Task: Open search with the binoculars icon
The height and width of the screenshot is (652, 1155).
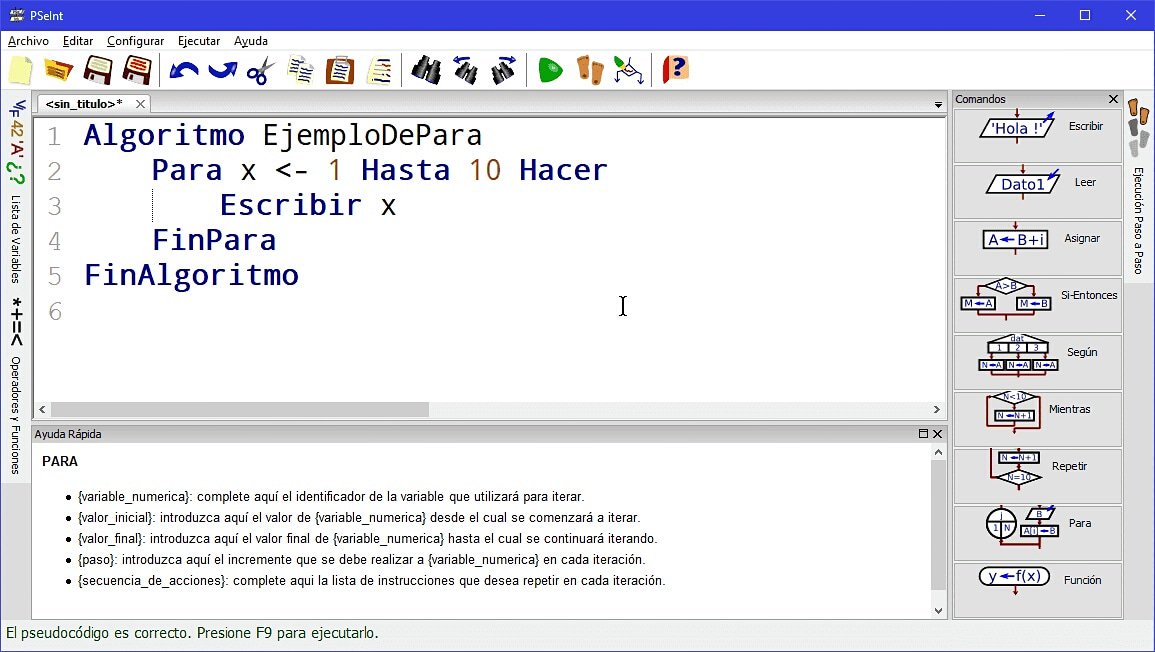Action: pyautogui.click(x=426, y=70)
